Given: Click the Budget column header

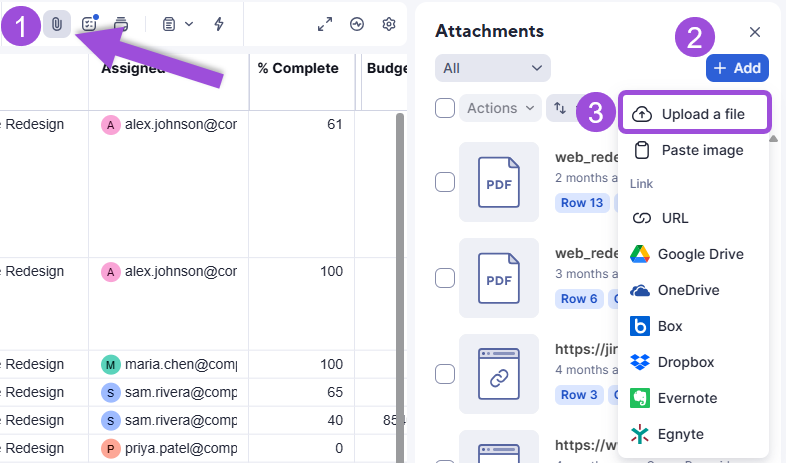Looking at the screenshot, I should click(384, 82).
